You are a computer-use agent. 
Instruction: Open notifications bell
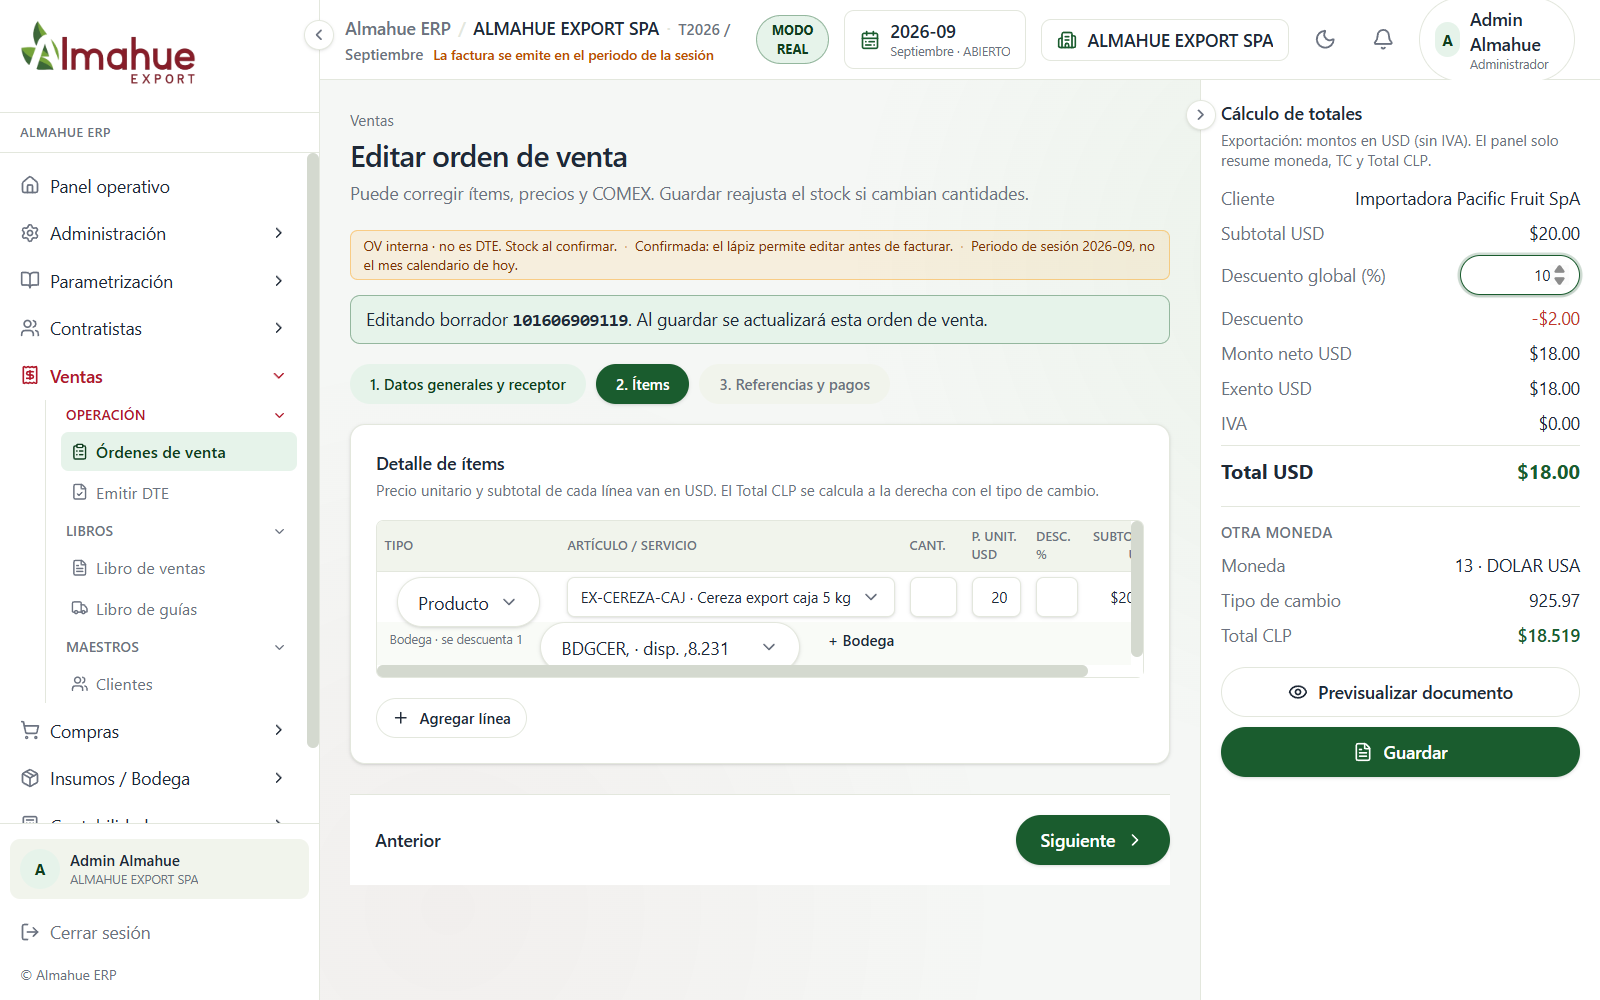(1383, 40)
